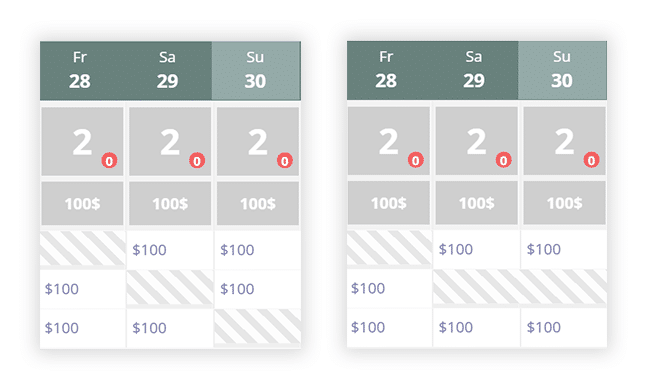Click the first-row $100 cell under Sa in left calendar

click(x=170, y=250)
